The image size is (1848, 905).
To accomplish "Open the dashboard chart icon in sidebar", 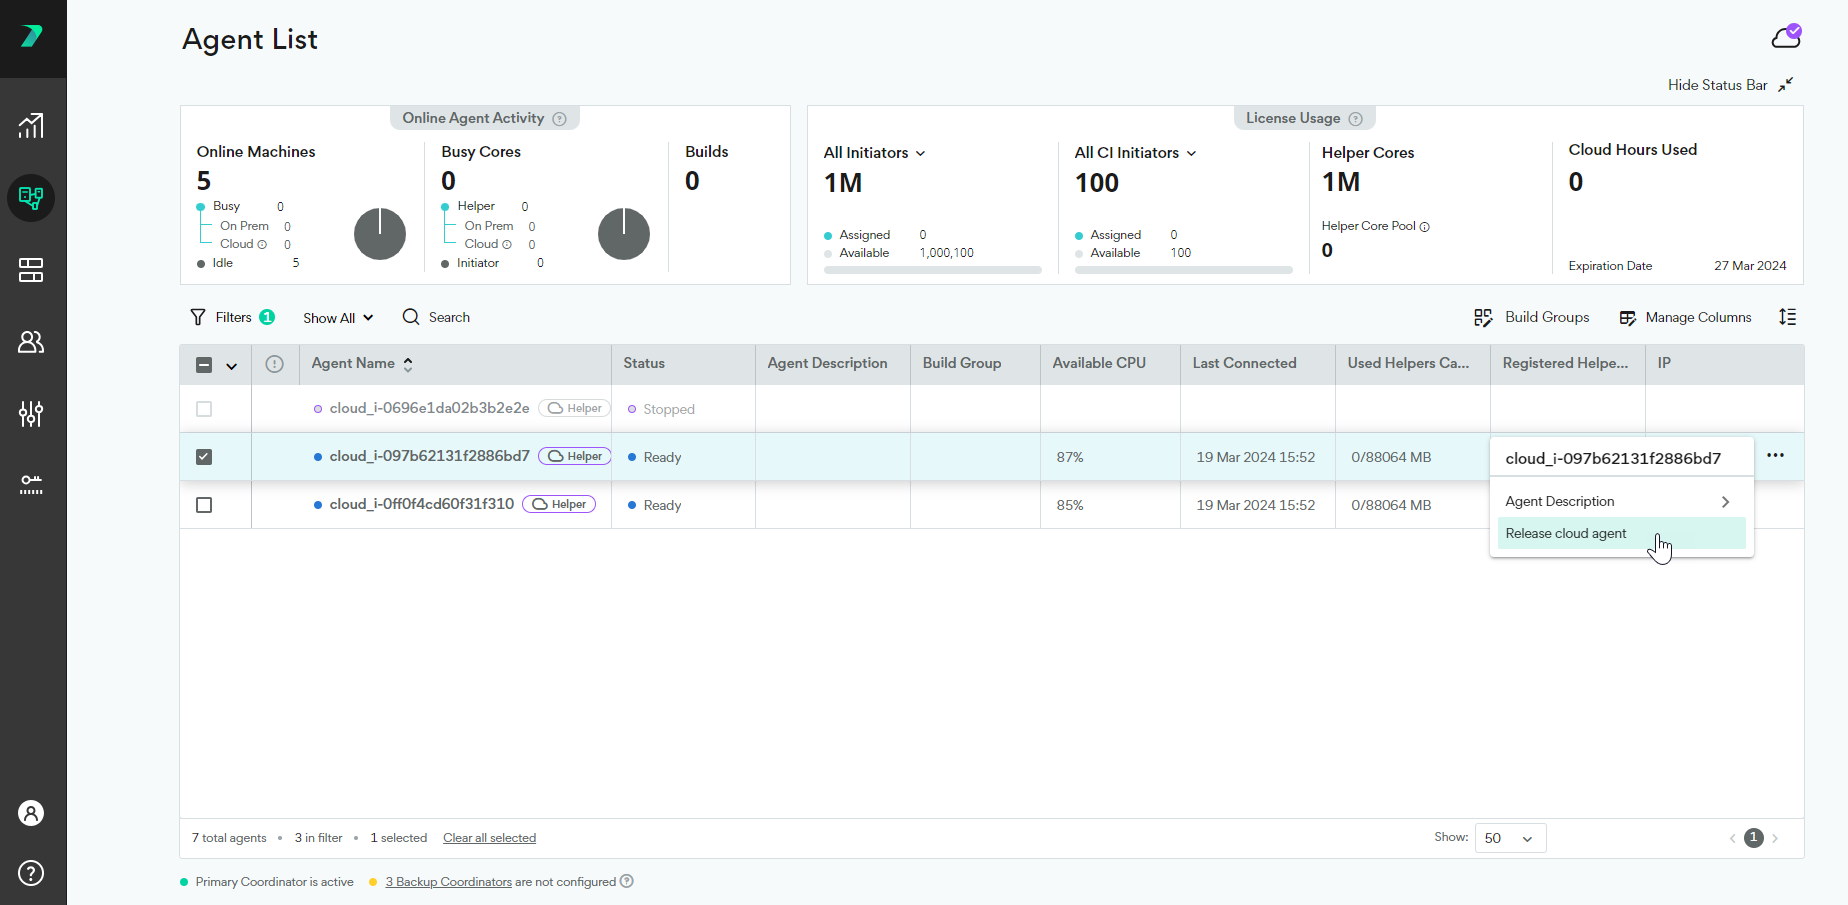I will [31, 126].
